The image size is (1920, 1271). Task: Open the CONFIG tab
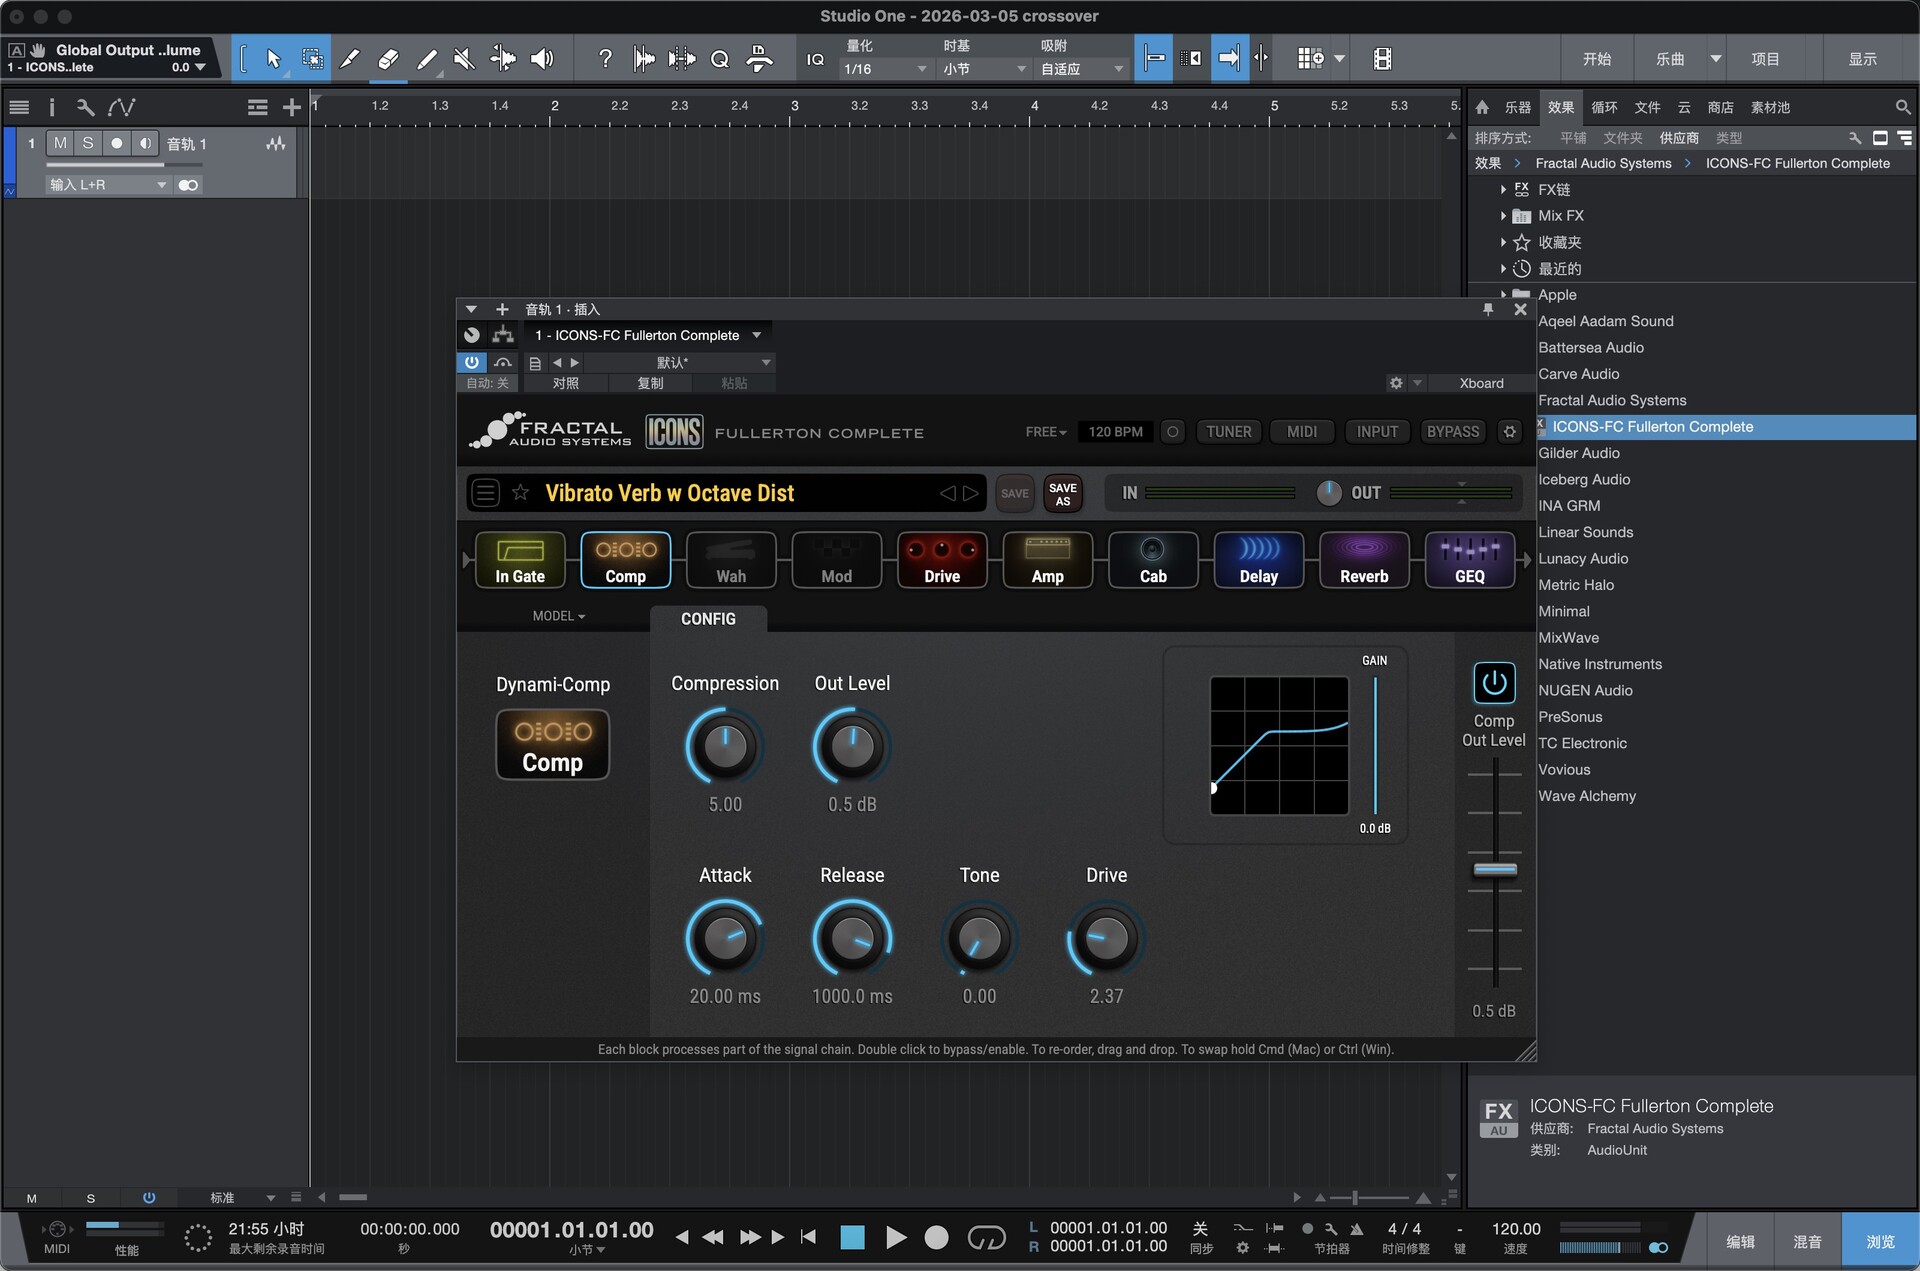coord(708,619)
